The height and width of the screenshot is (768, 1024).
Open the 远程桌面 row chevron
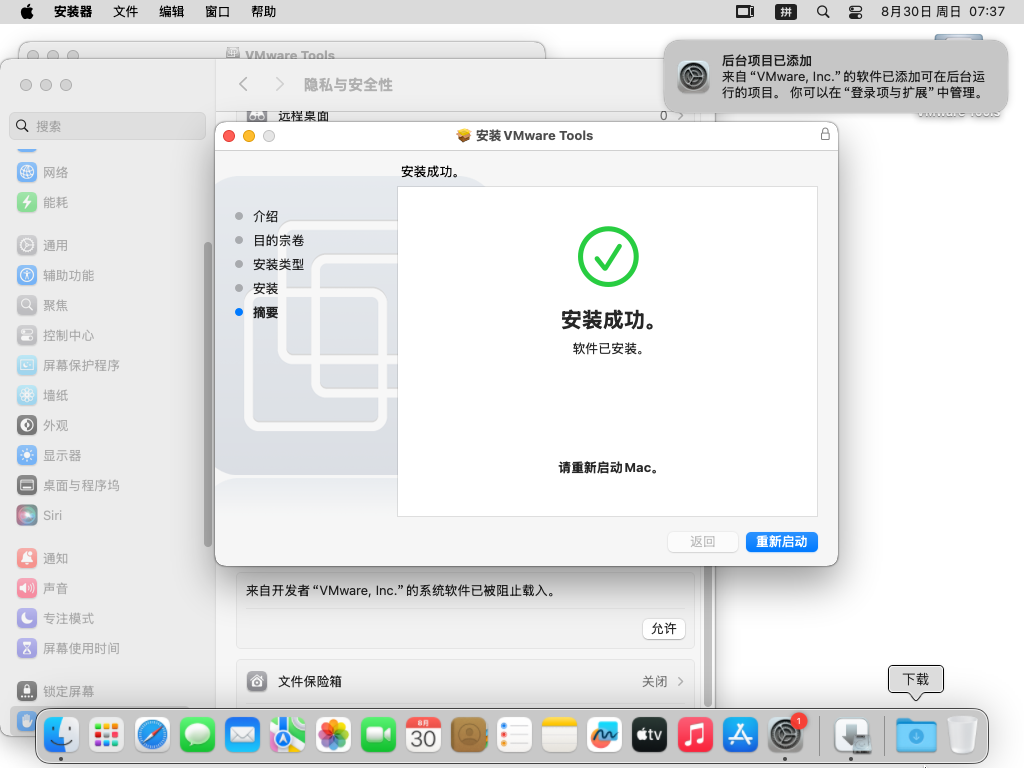pyautogui.click(x=680, y=116)
